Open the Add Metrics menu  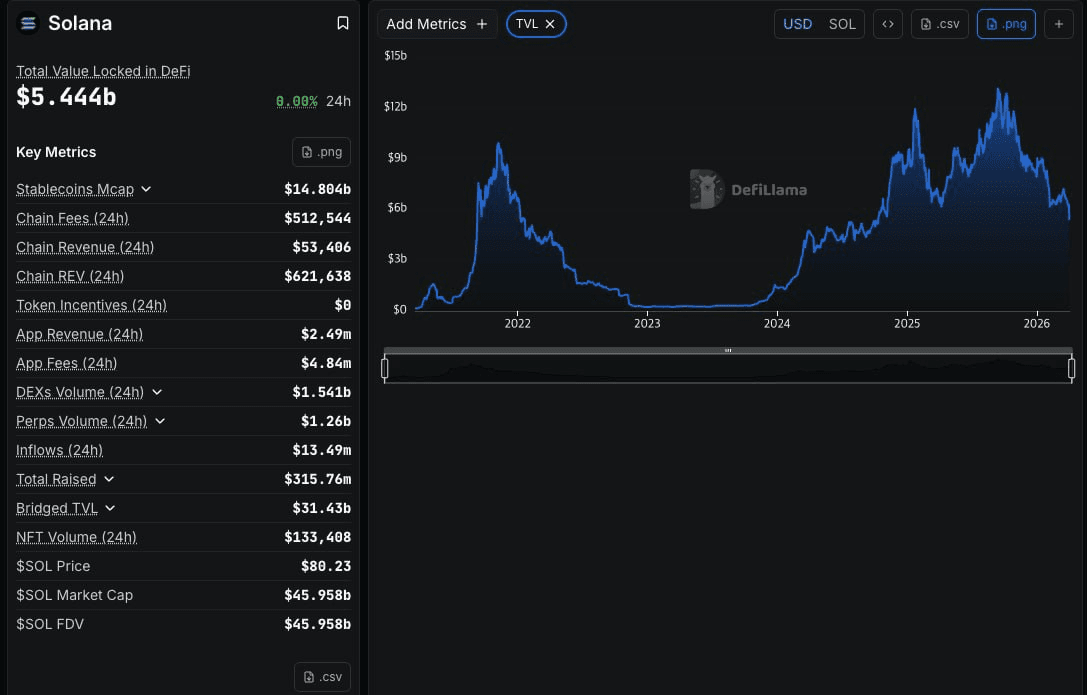click(x=437, y=24)
